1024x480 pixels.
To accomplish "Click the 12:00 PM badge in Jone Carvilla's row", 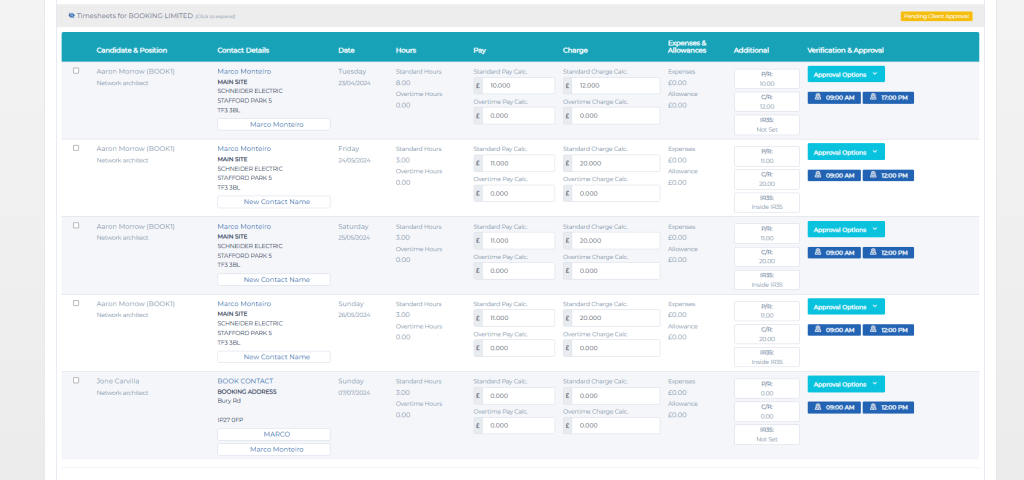I will coord(888,408).
